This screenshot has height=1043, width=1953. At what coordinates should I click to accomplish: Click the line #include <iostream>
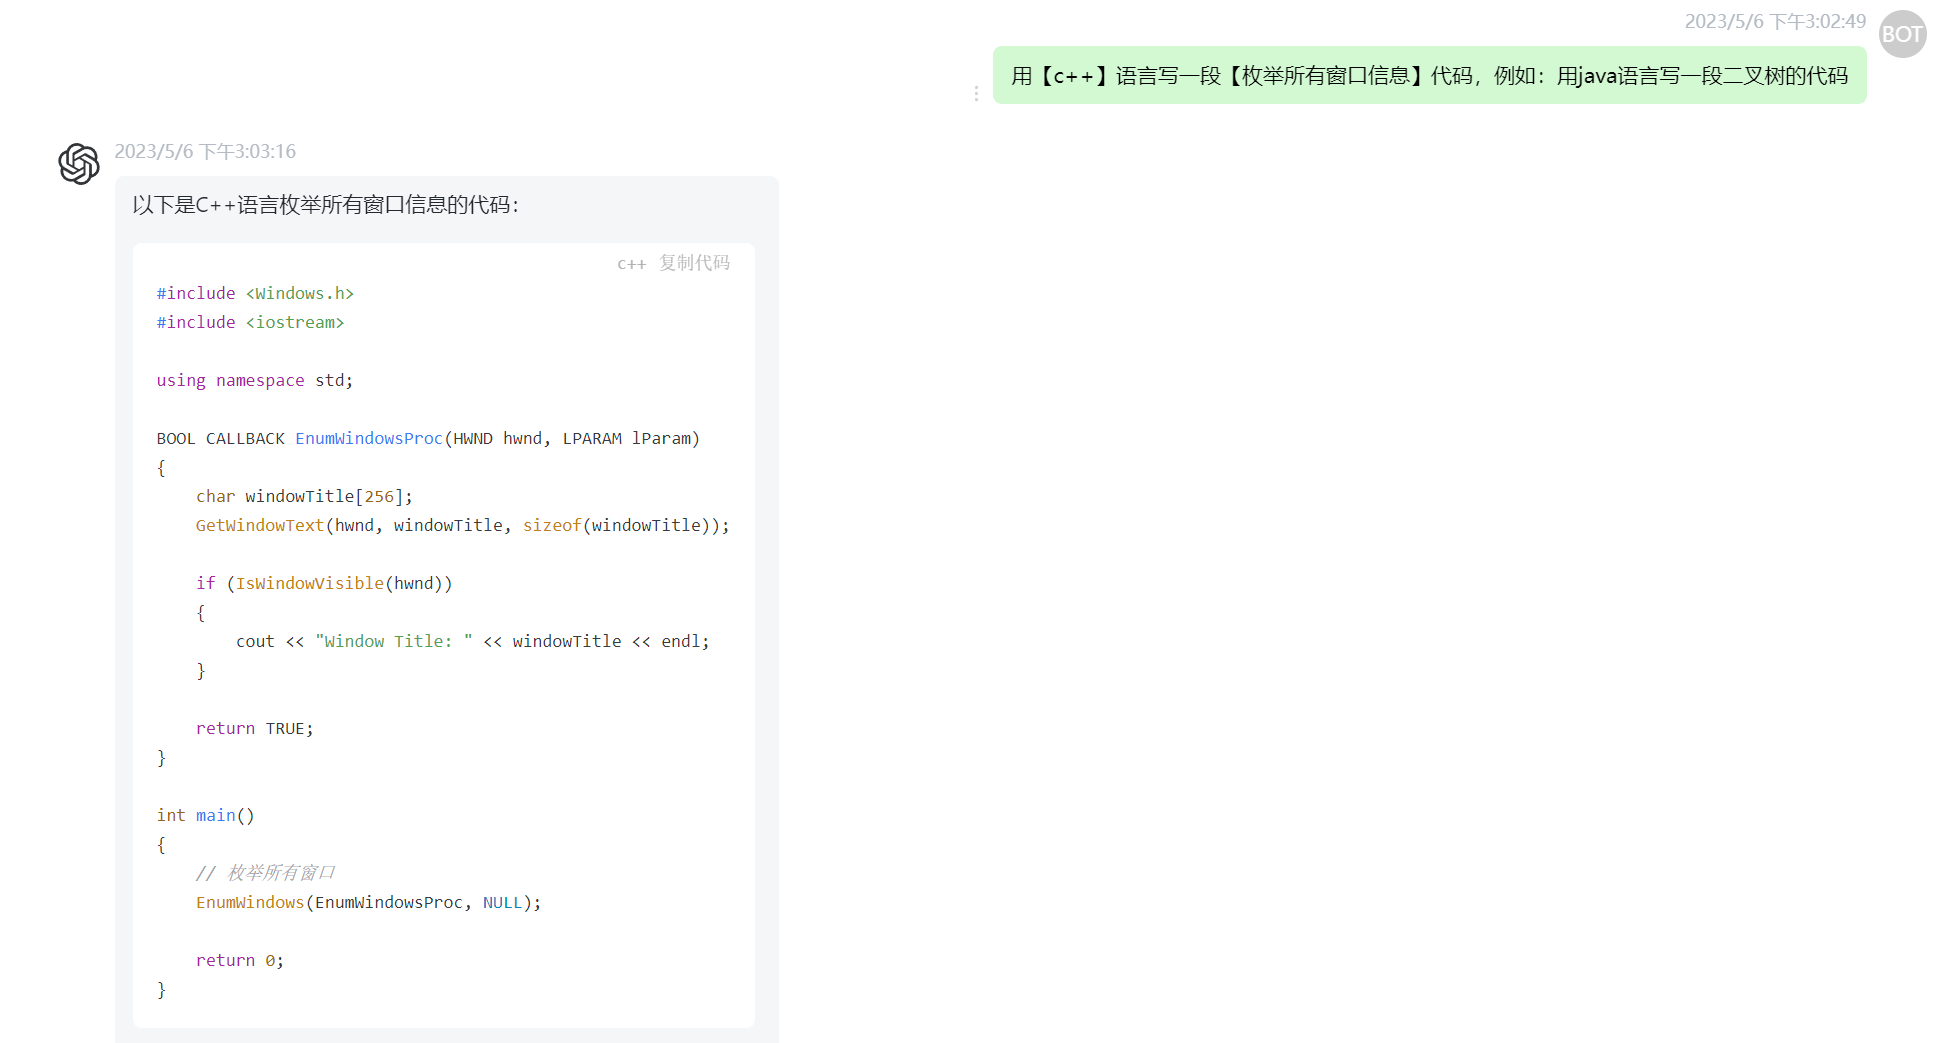point(250,322)
